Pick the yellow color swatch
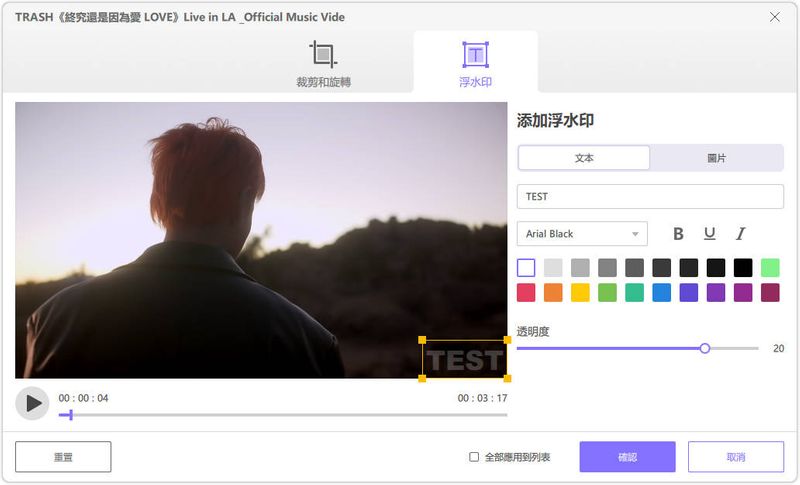This screenshot has height=485, width=800. (x=580, y=293)
